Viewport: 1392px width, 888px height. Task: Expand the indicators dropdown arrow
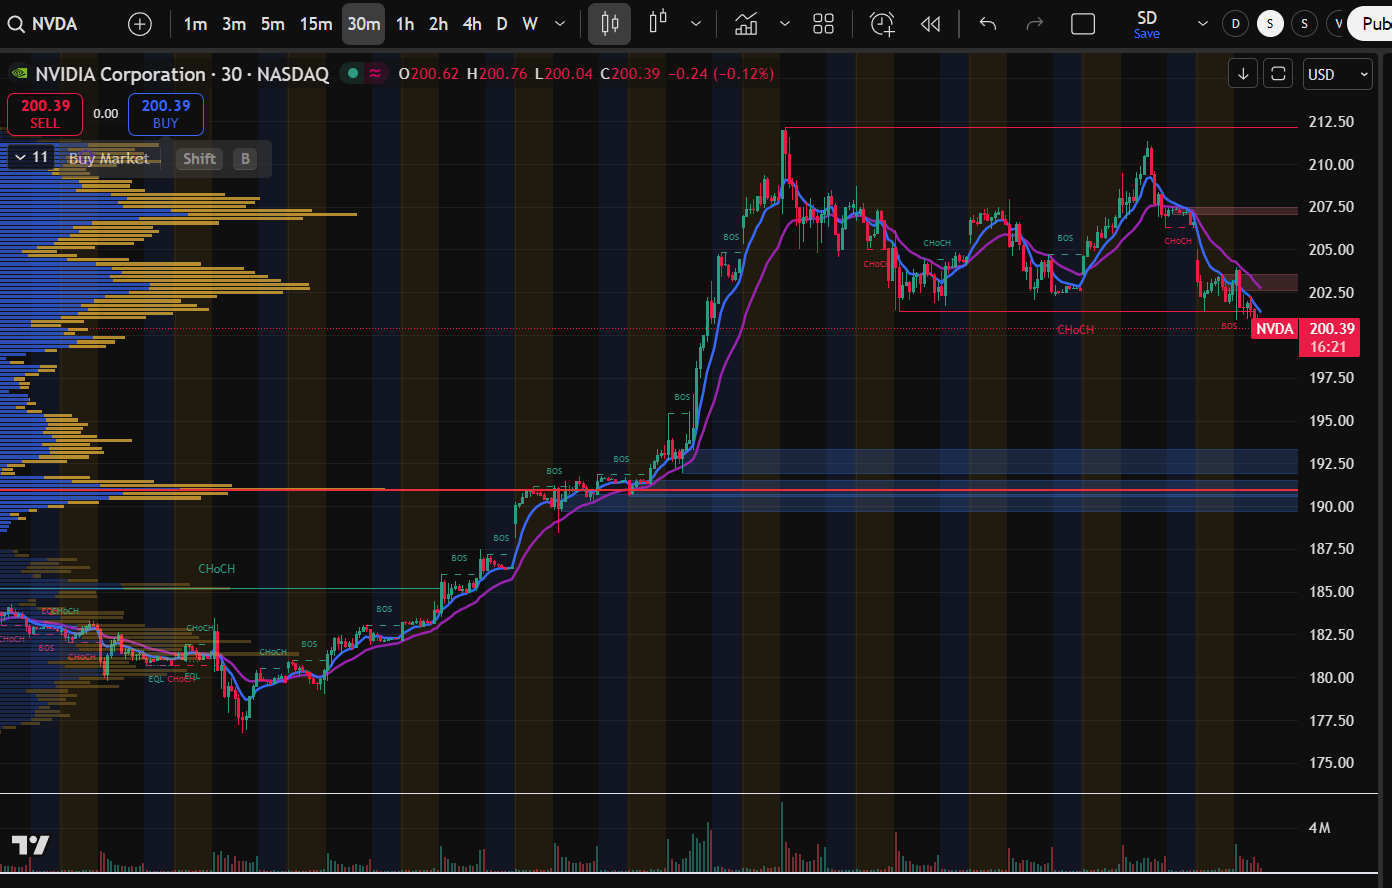[785, 24]
